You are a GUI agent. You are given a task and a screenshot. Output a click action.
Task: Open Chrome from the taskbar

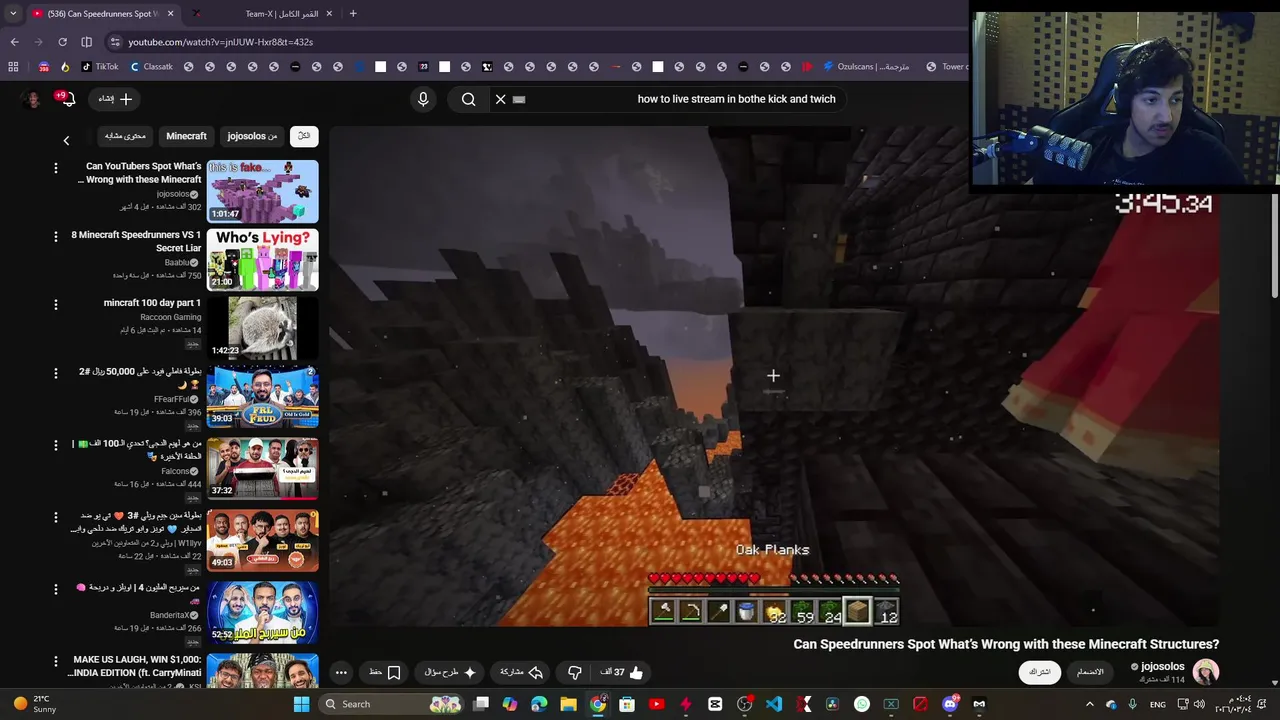598,704
